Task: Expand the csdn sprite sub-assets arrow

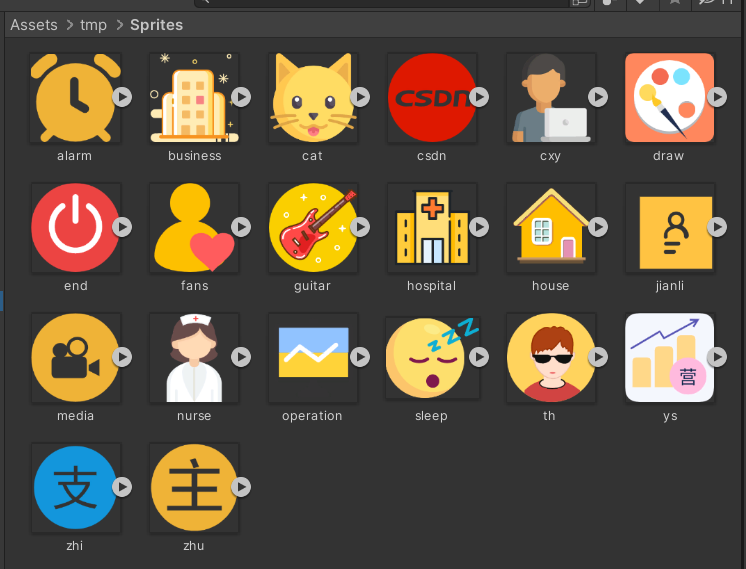Action: coord(479,97)
